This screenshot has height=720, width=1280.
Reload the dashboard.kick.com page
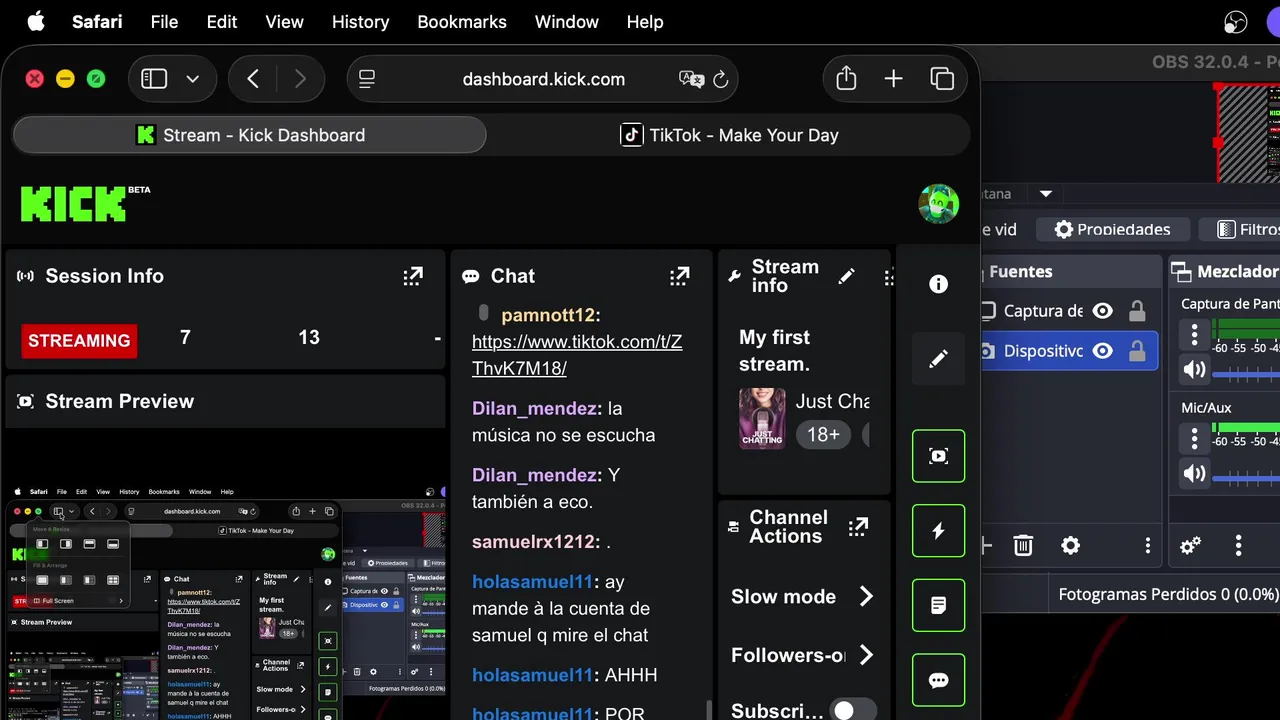pyautogui.click(x=720, y=79)
